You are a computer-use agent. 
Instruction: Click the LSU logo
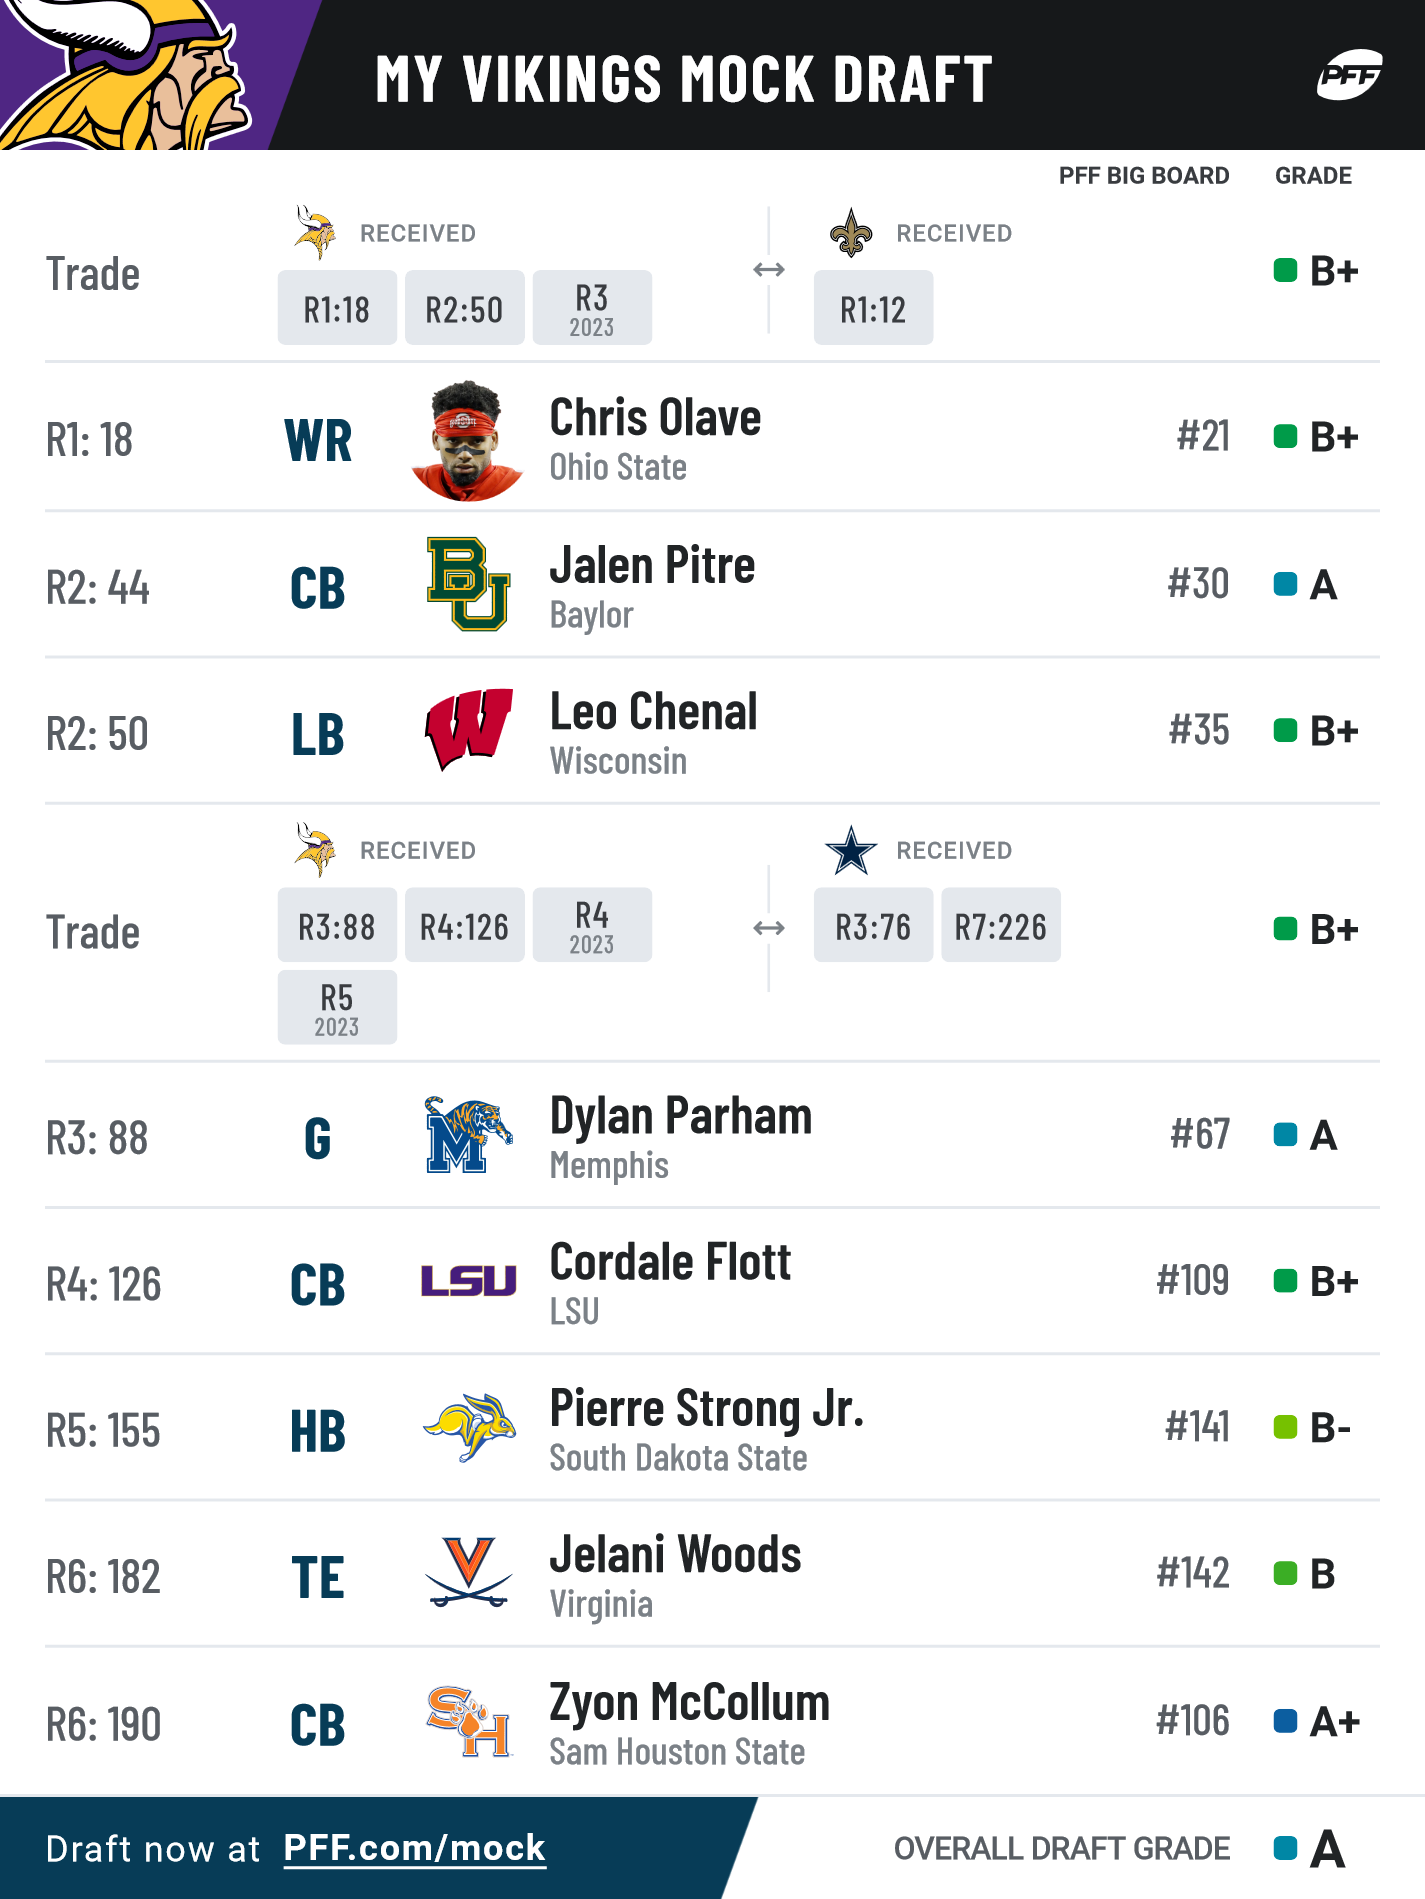468,1281
